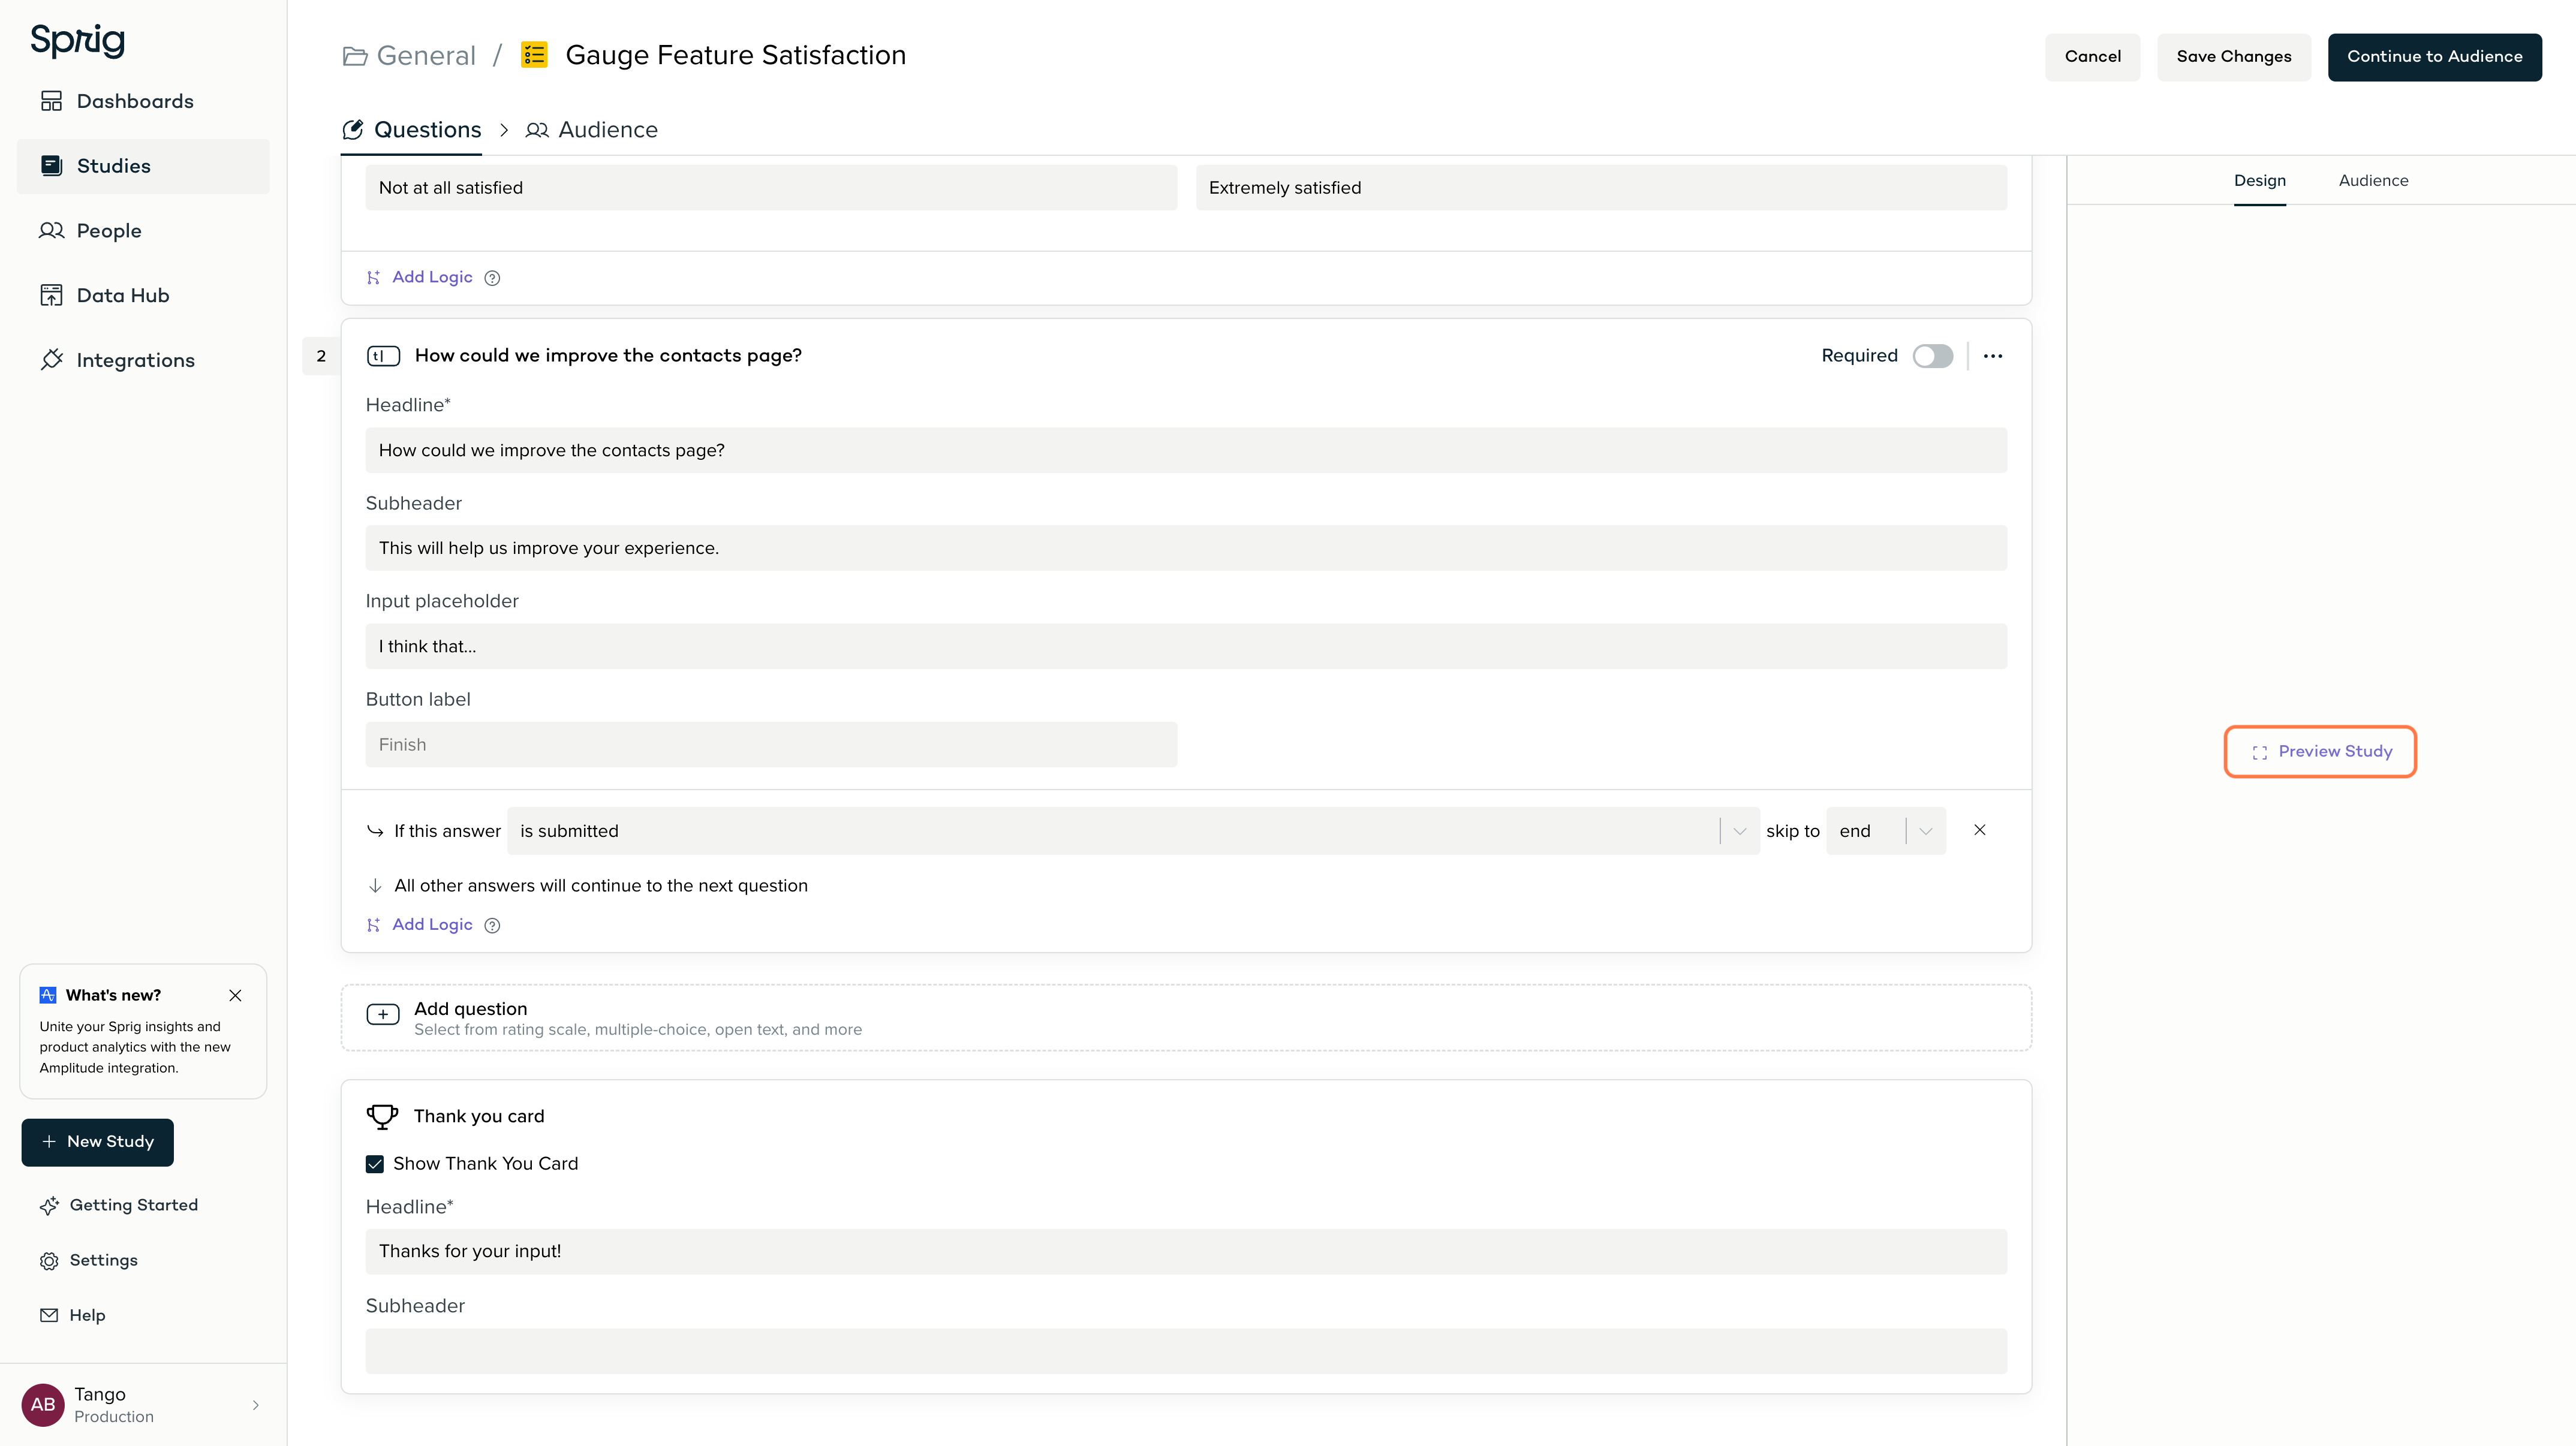Click the skip arrow icon before 'If this answer'

point(375,832)
